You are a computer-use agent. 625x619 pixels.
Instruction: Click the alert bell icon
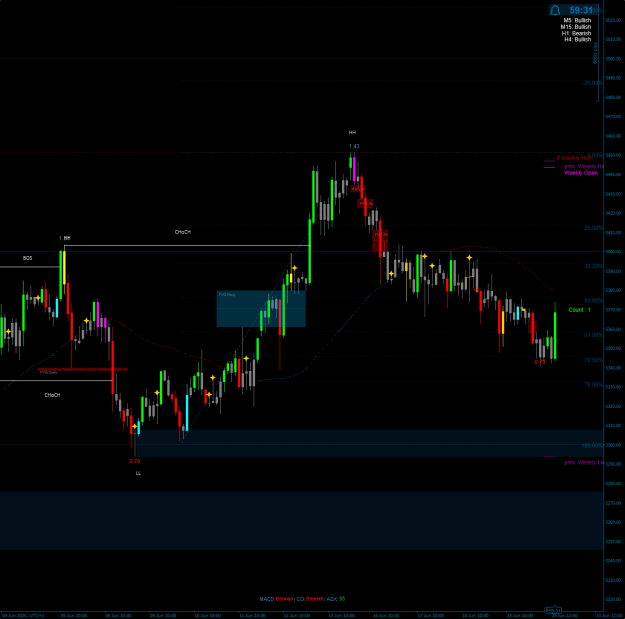555,10
